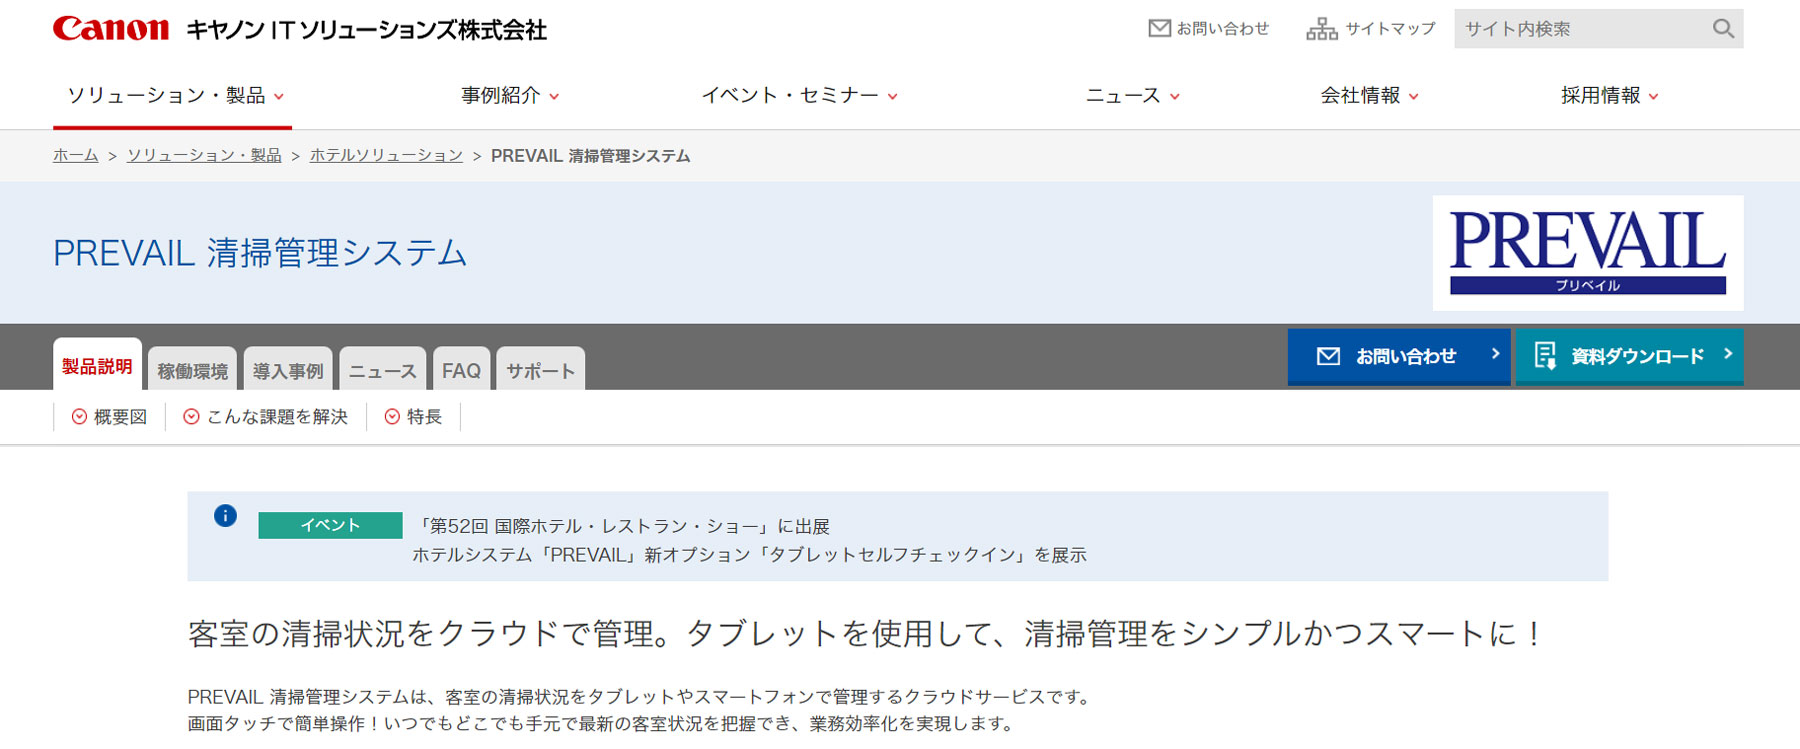Click the PREVAIL logo image

1587,252
